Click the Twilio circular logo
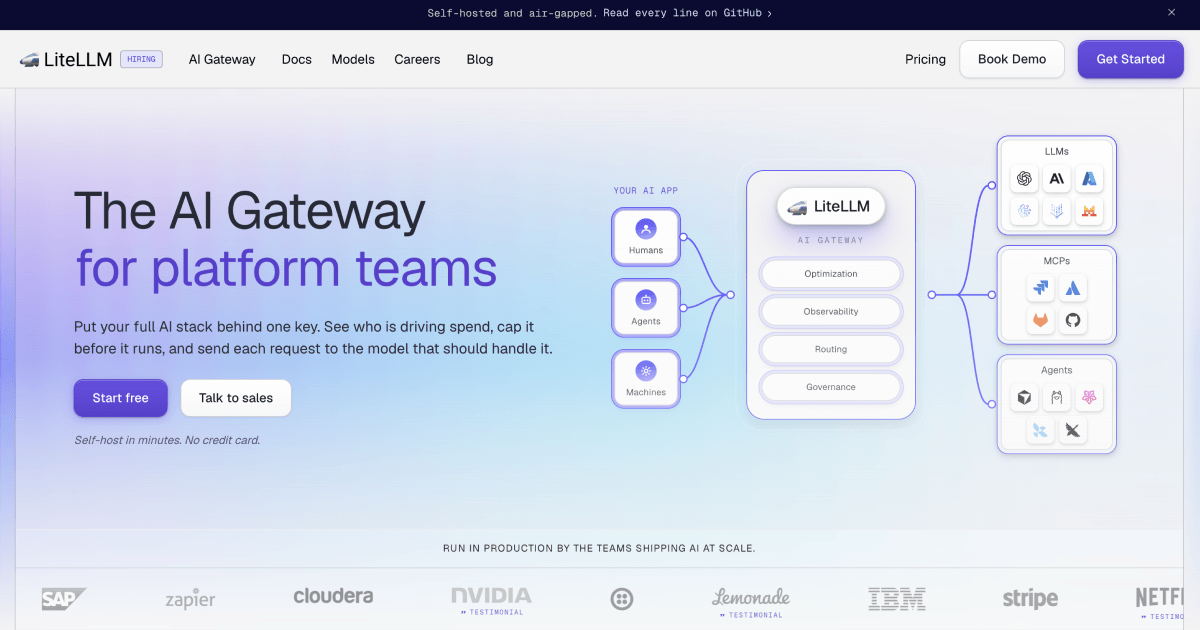This screenshot has width=1200, height=630. (621, 599)
